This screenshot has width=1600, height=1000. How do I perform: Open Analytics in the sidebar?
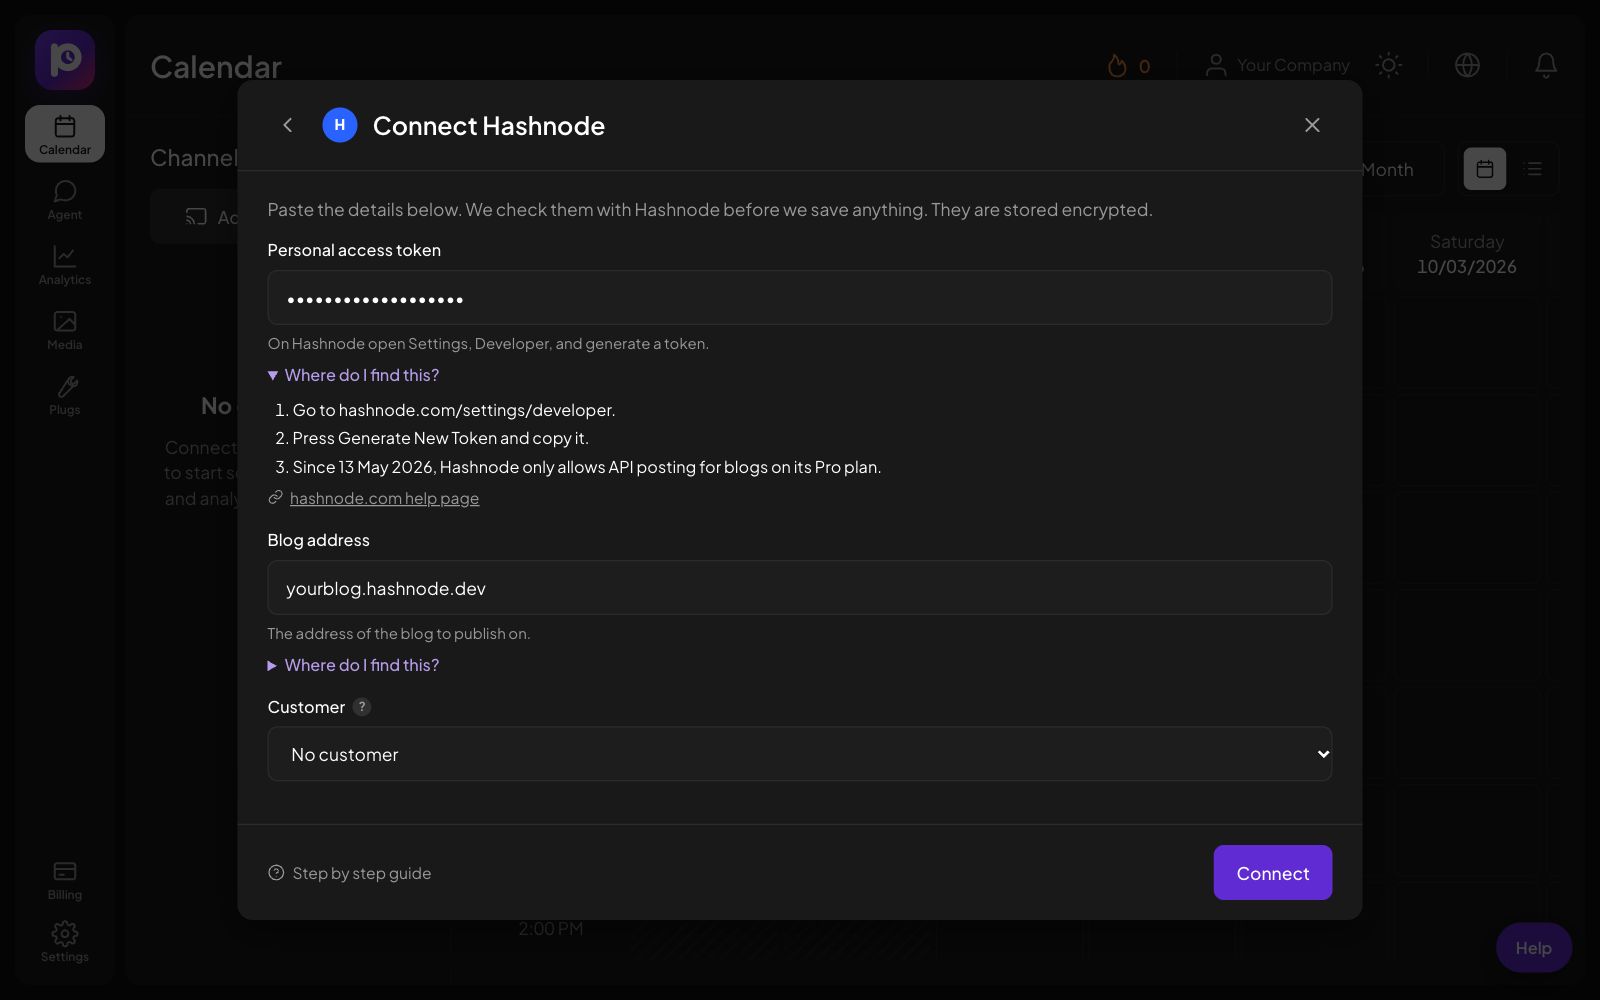click(x=65, y=265)
